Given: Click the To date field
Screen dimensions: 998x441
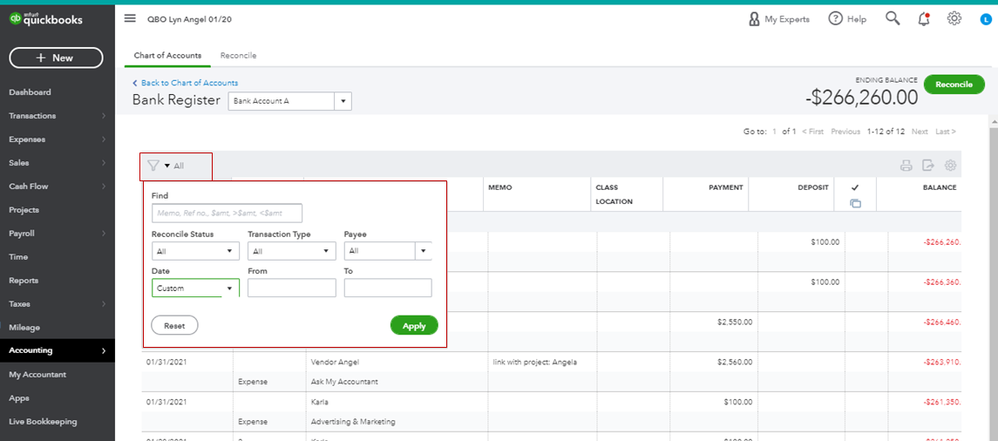Looking at the screenshot, I should pos(388,288).
